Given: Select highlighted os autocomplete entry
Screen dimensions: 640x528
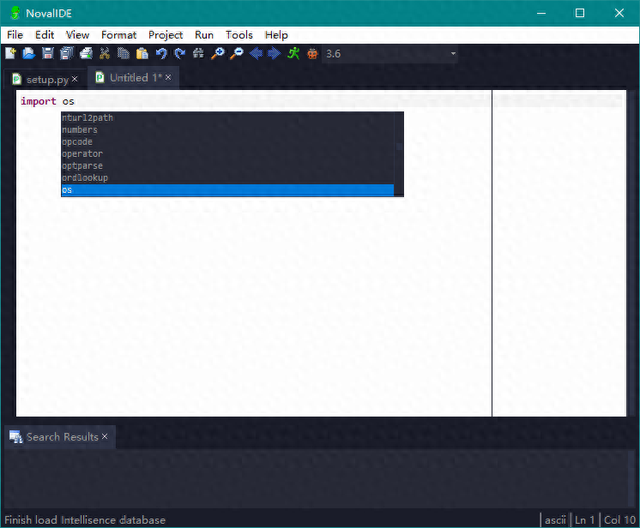Looking at the screenshot, I should [x=227, y=190].
